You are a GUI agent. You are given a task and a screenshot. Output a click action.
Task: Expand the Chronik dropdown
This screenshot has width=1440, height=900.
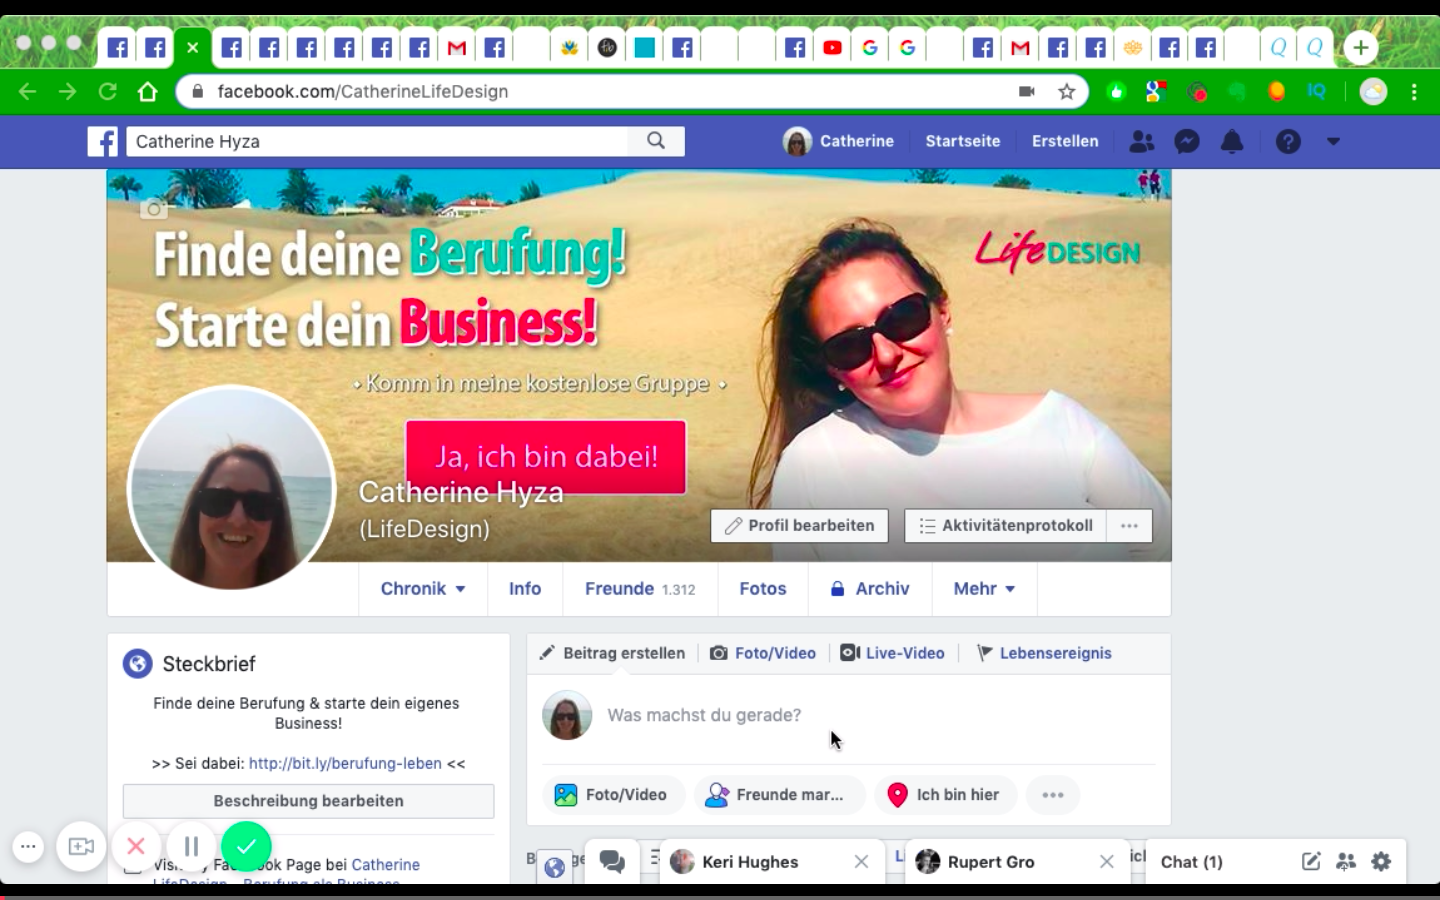(422, 589)
